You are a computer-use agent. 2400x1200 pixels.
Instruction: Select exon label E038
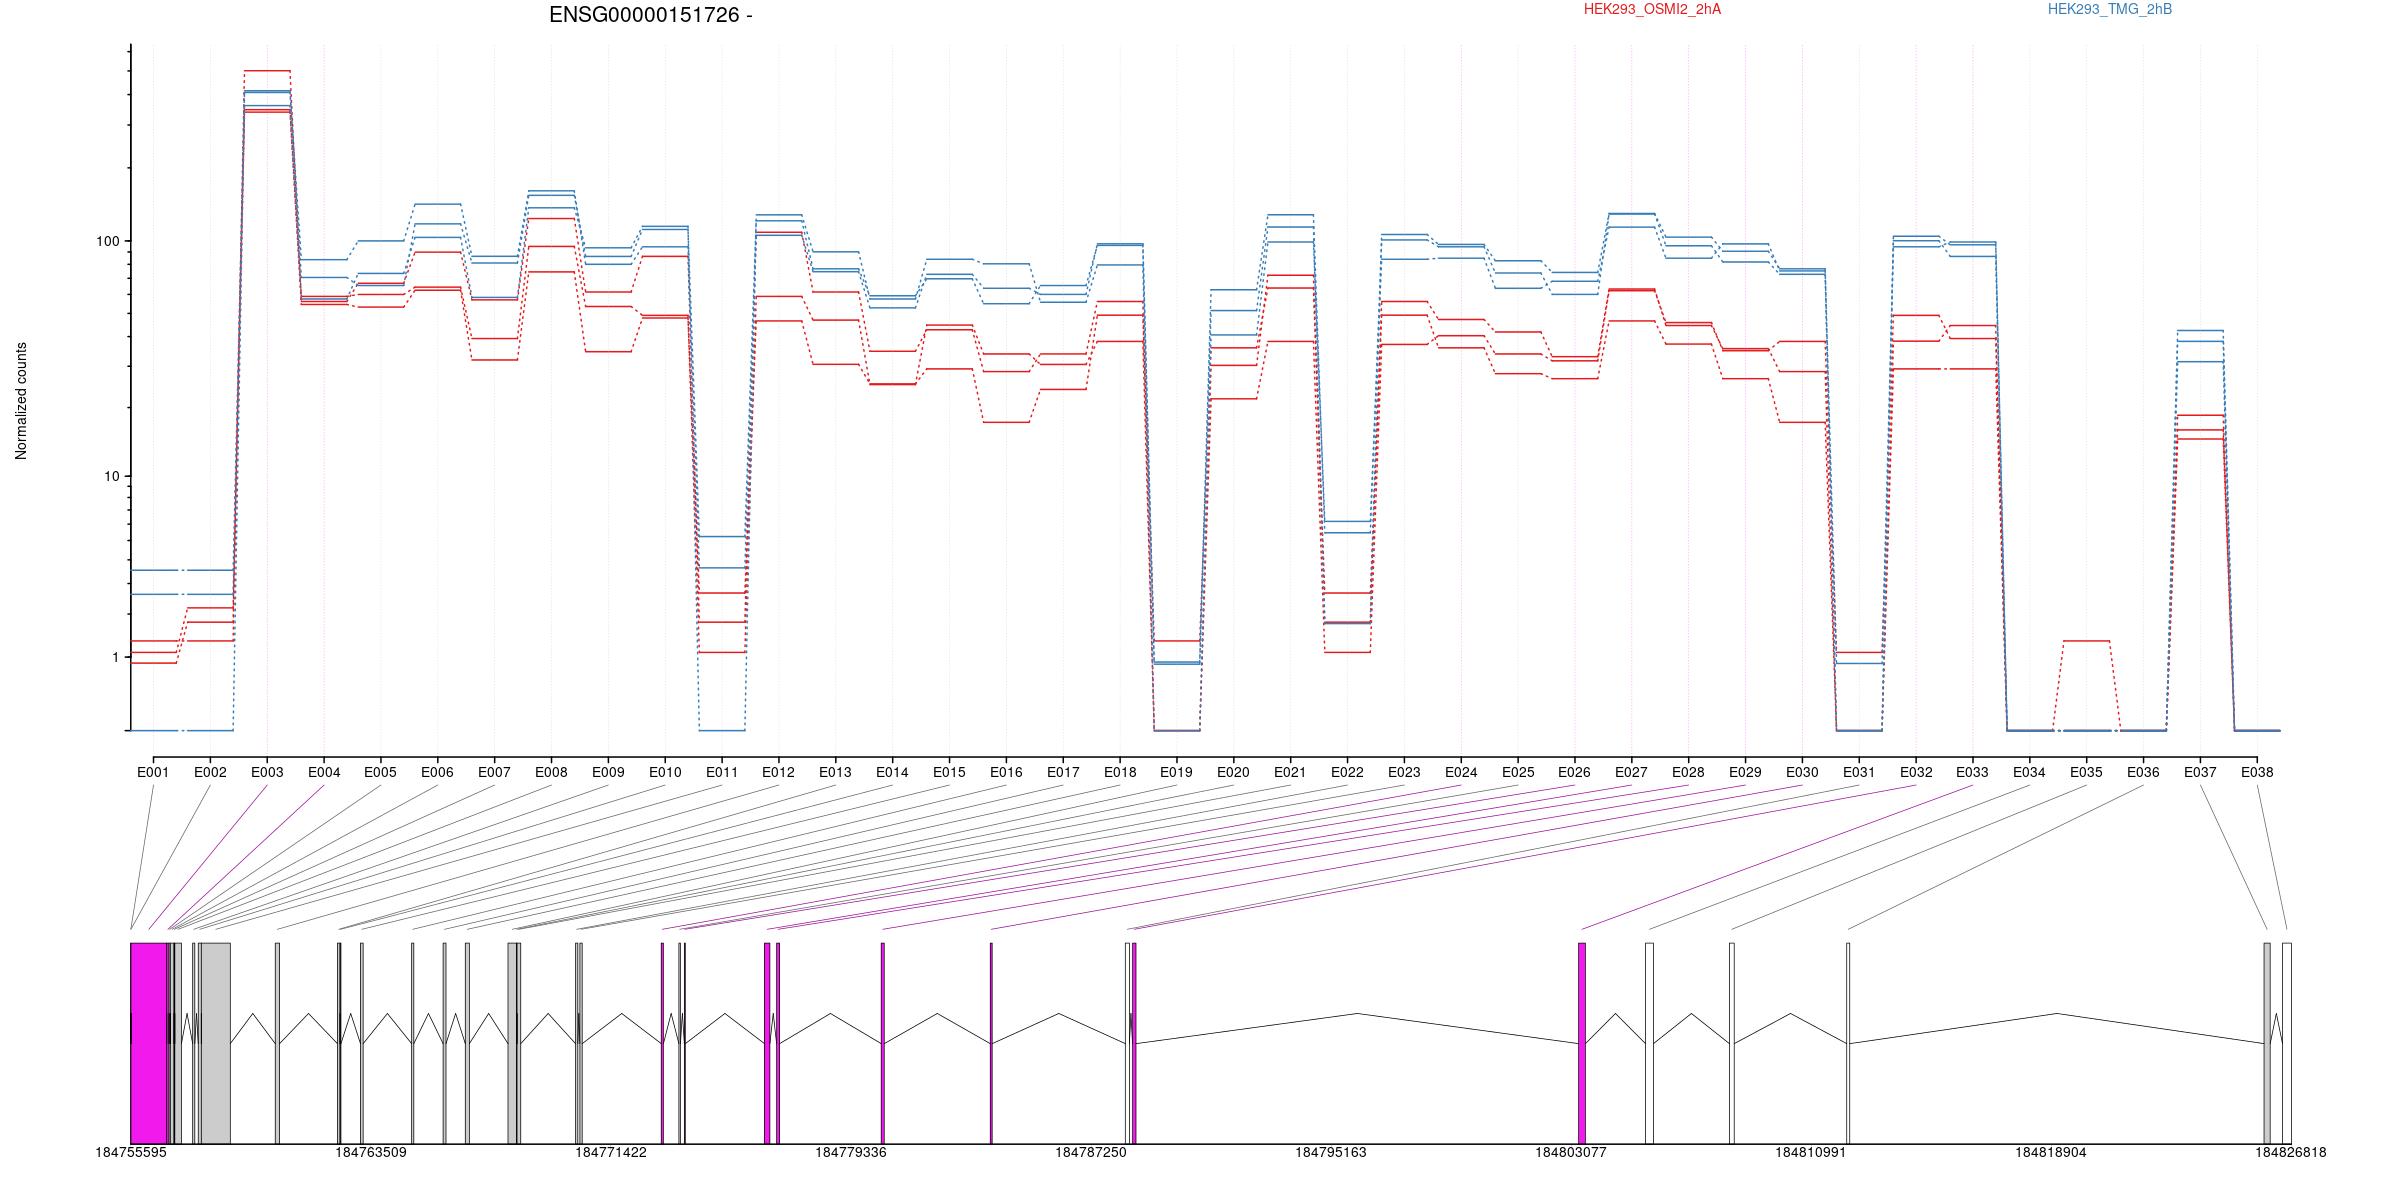pyautogui.click(x=2257, y=772)
